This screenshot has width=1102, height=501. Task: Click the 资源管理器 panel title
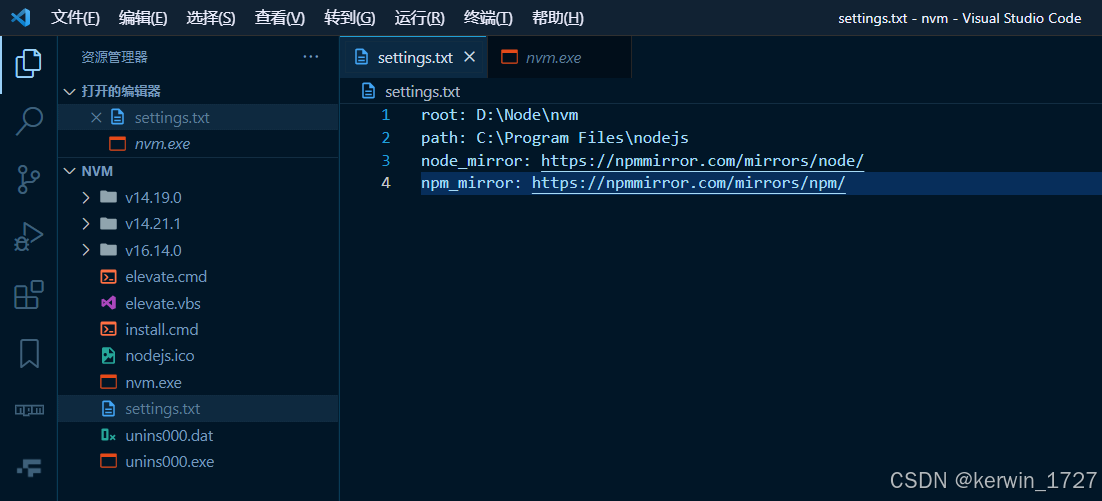tap(114, 58)
